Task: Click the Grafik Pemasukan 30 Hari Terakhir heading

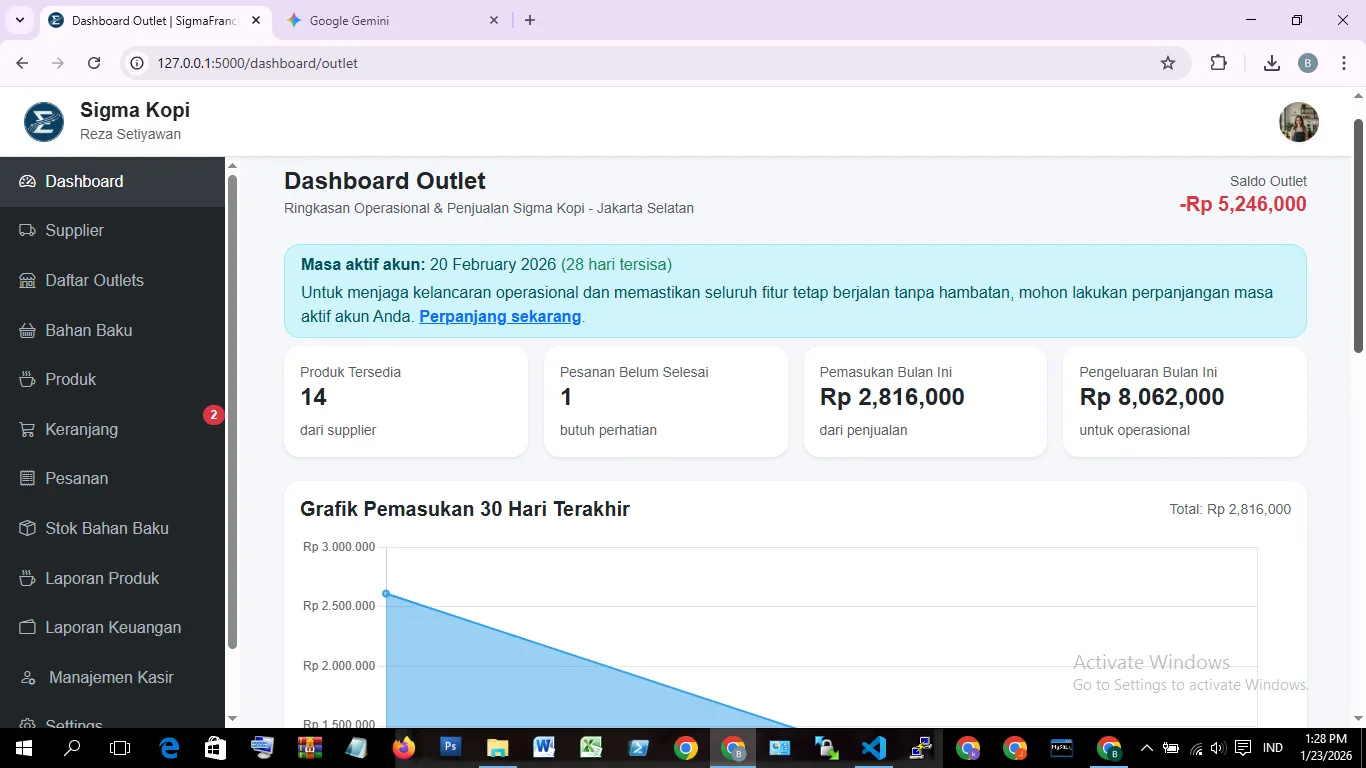Action: [465, 509]
